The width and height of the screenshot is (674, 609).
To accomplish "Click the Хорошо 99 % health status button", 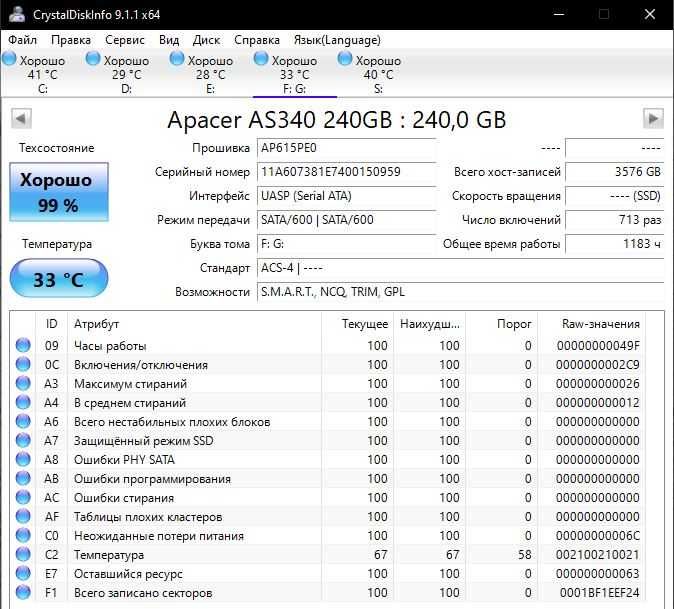I will pyautogui.click(x=59, y=192).
